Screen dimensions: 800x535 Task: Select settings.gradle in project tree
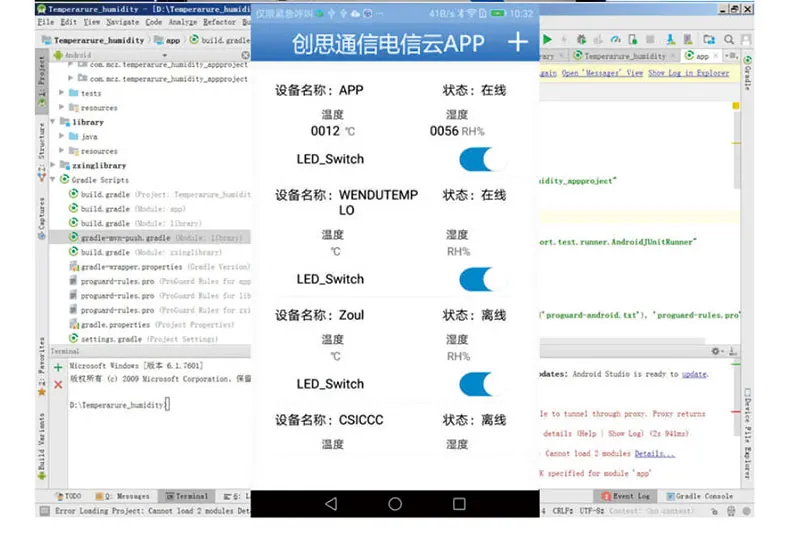point(144,339)
